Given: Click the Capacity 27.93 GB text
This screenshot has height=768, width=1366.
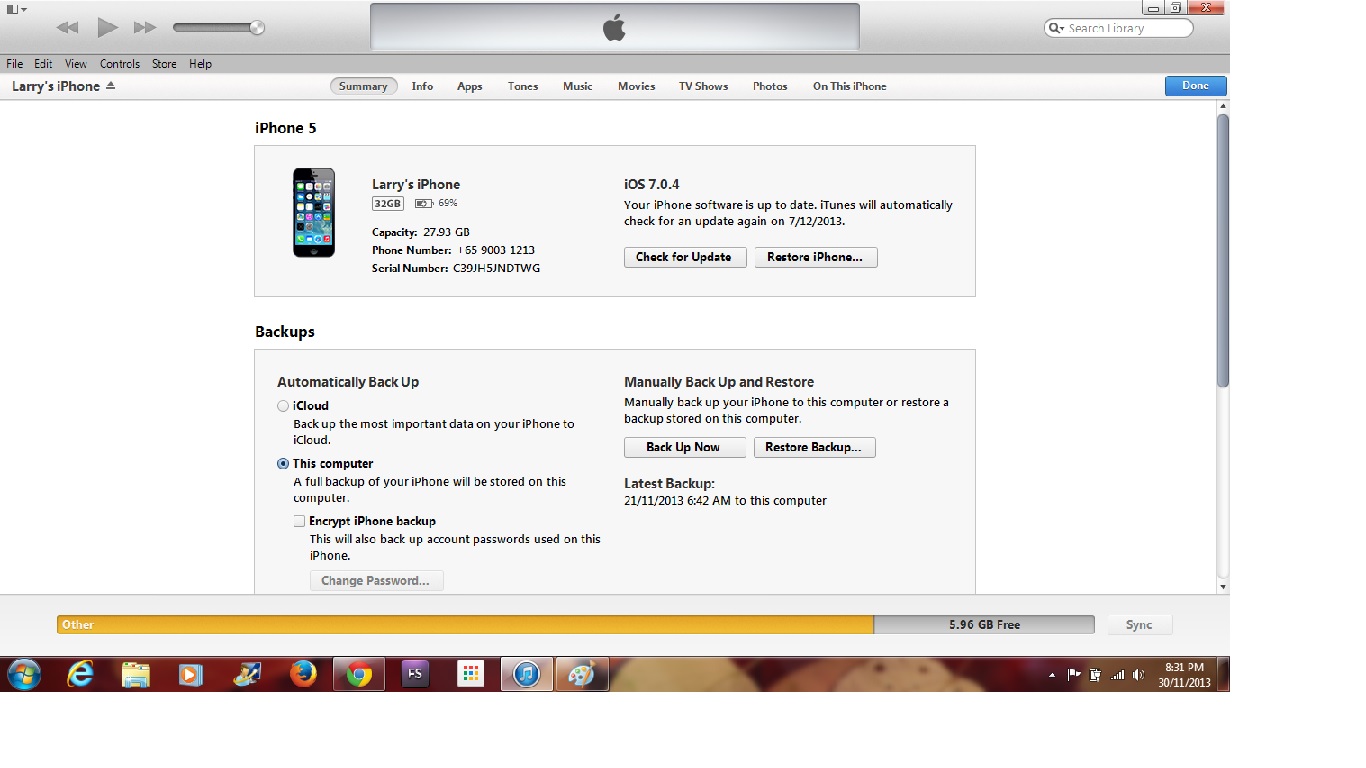Looking at the screenshot, I should pos(421,232).
